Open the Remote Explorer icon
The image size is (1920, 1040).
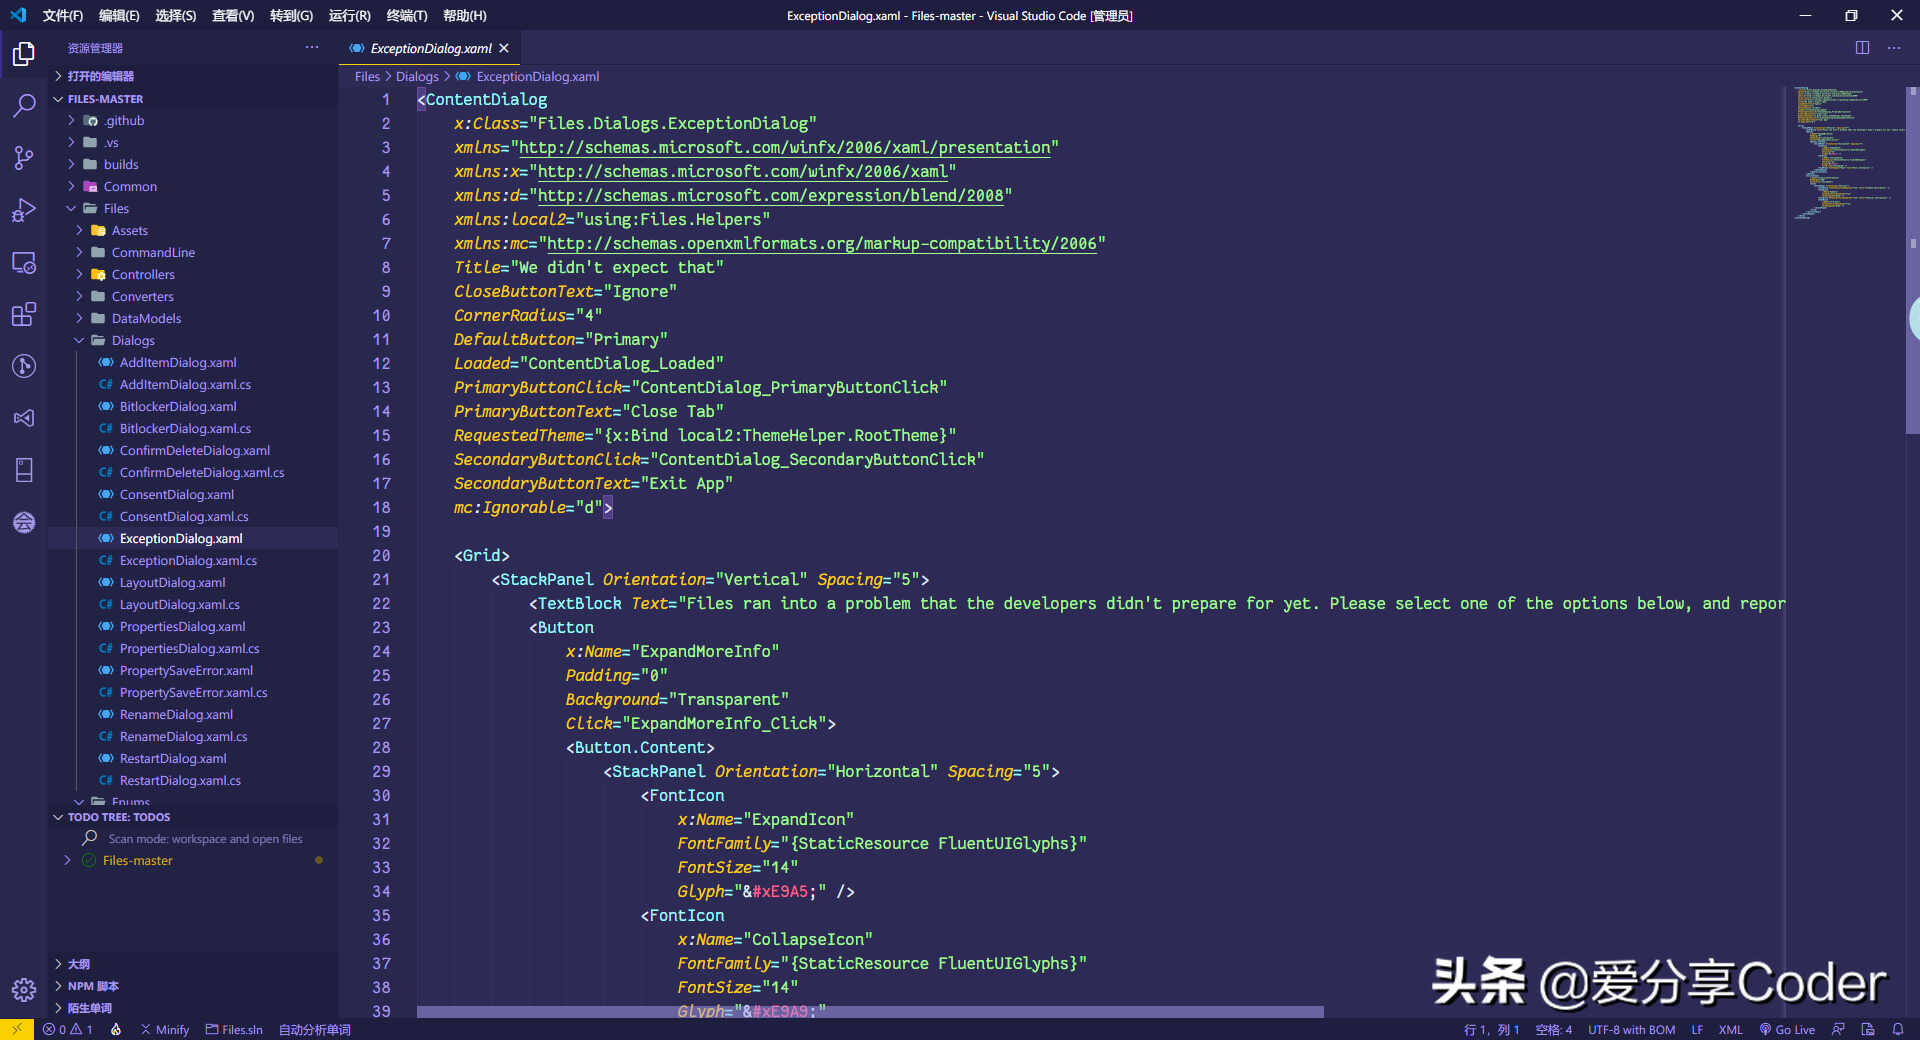point(24,263)
